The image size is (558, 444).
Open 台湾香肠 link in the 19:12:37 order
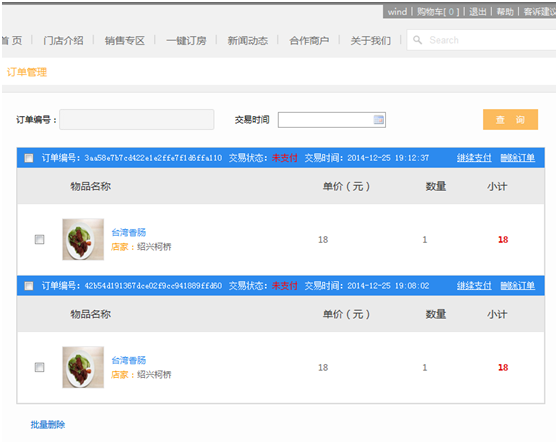[x=129, y=232]
